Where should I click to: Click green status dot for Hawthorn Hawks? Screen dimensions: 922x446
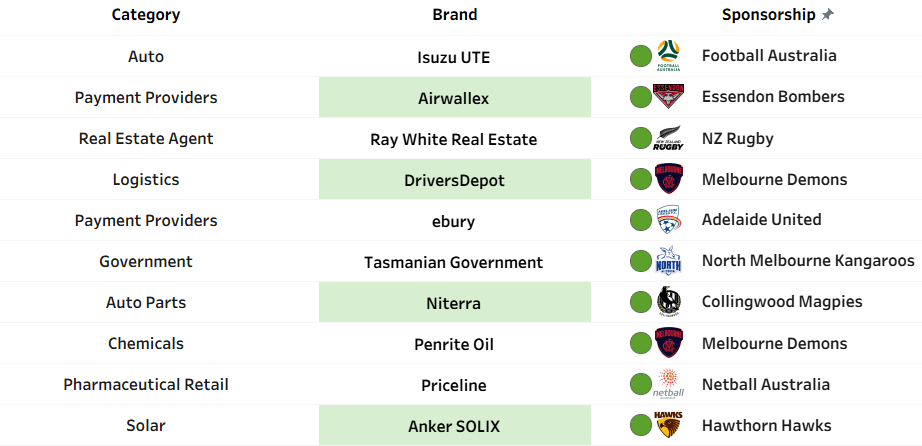[640, 425]
